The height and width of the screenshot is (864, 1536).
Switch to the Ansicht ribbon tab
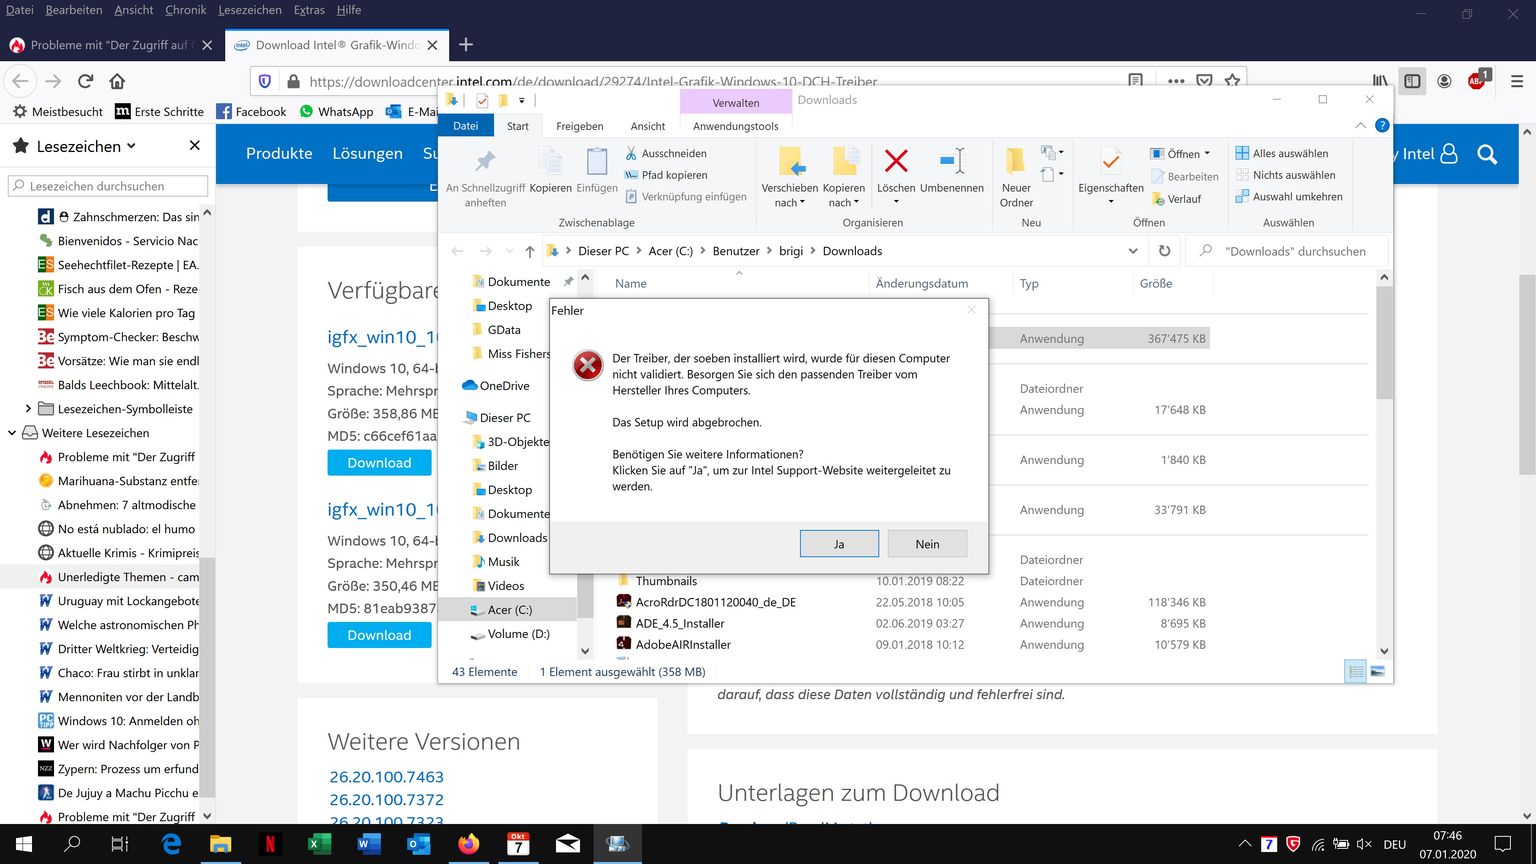647,126
